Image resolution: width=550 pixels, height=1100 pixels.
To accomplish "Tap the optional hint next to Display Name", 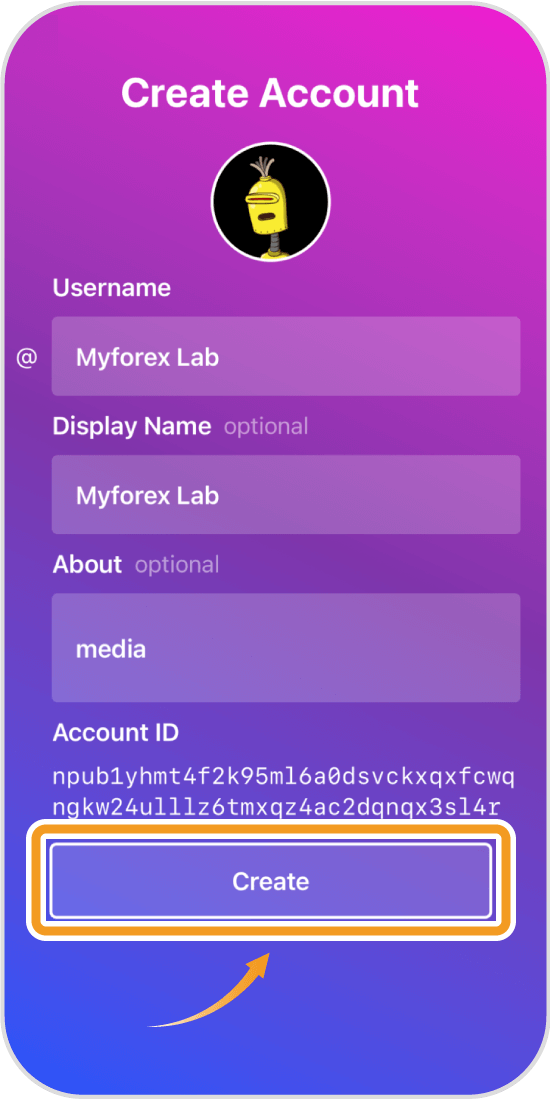I will [266, 427].
